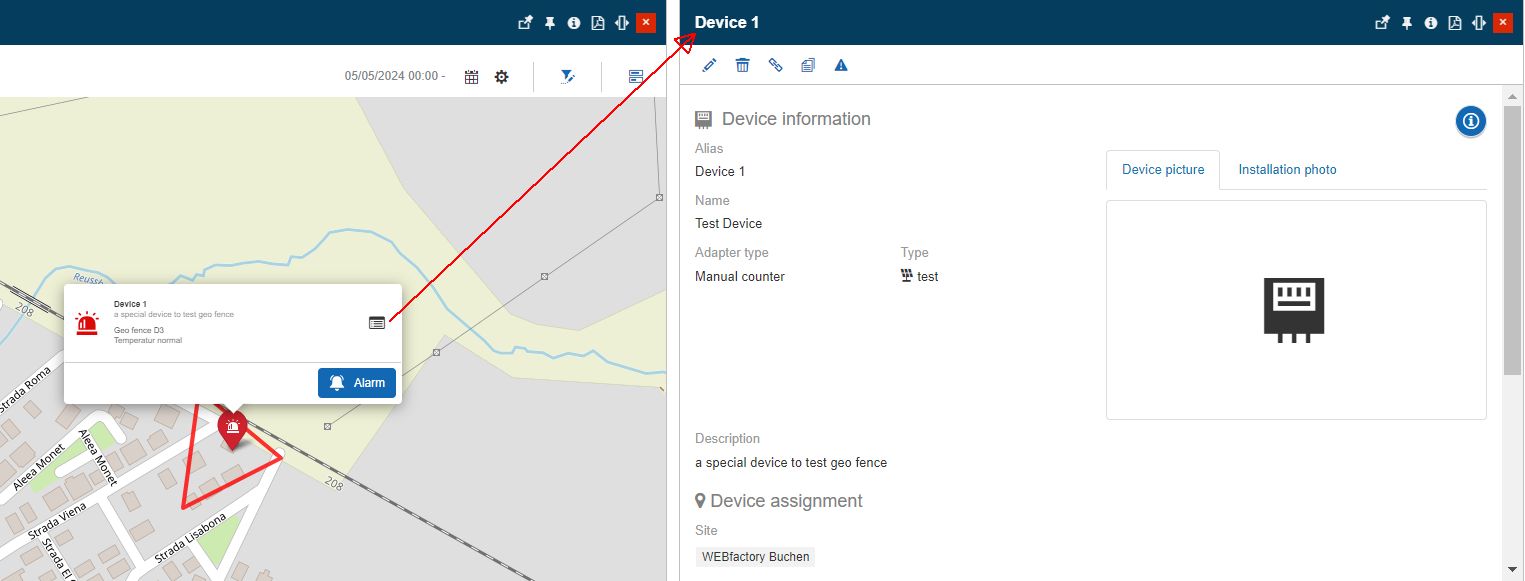Viewport: 1525px width, 581px height.
Task: Open the device editor with the pencil icon
Action: point(709,64)
